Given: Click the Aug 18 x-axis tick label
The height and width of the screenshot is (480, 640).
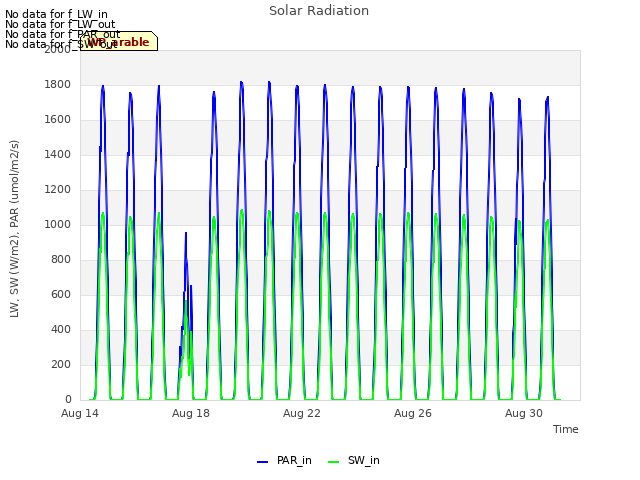Looking at the screenshot, I should pyautogui.click(x=191, y=413).
